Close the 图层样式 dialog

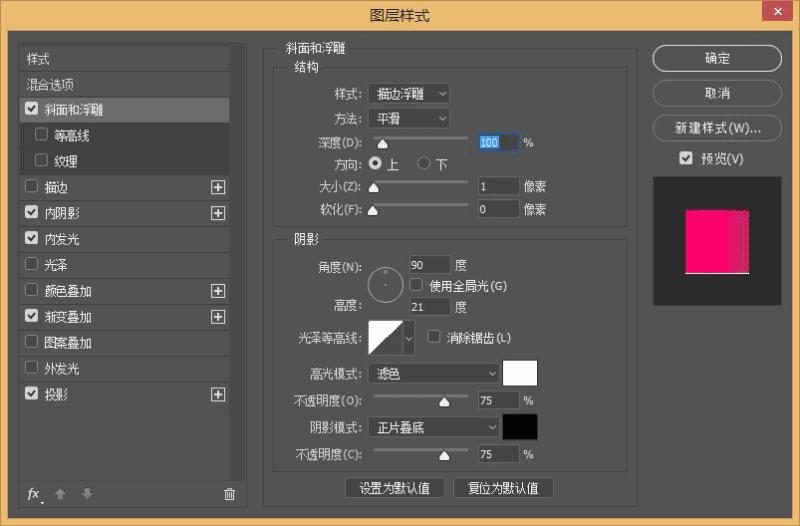point(778,11)
